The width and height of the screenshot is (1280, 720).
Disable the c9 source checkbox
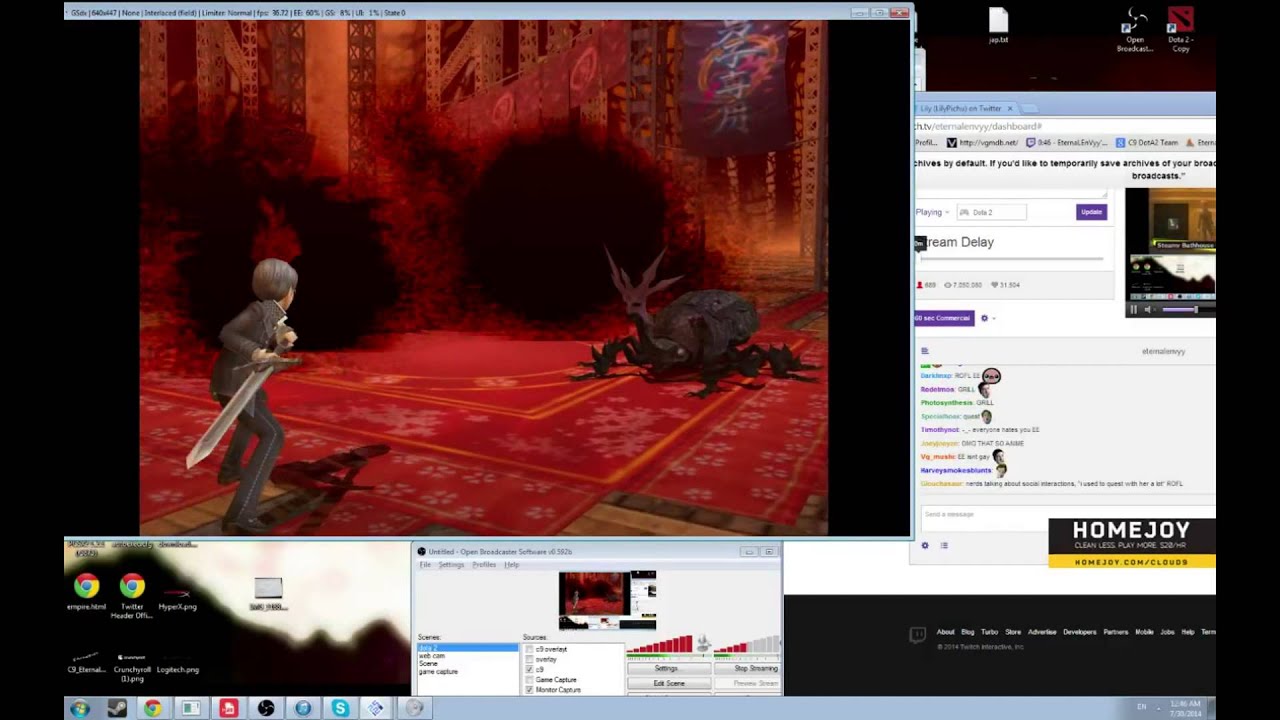tap(529, 670)
